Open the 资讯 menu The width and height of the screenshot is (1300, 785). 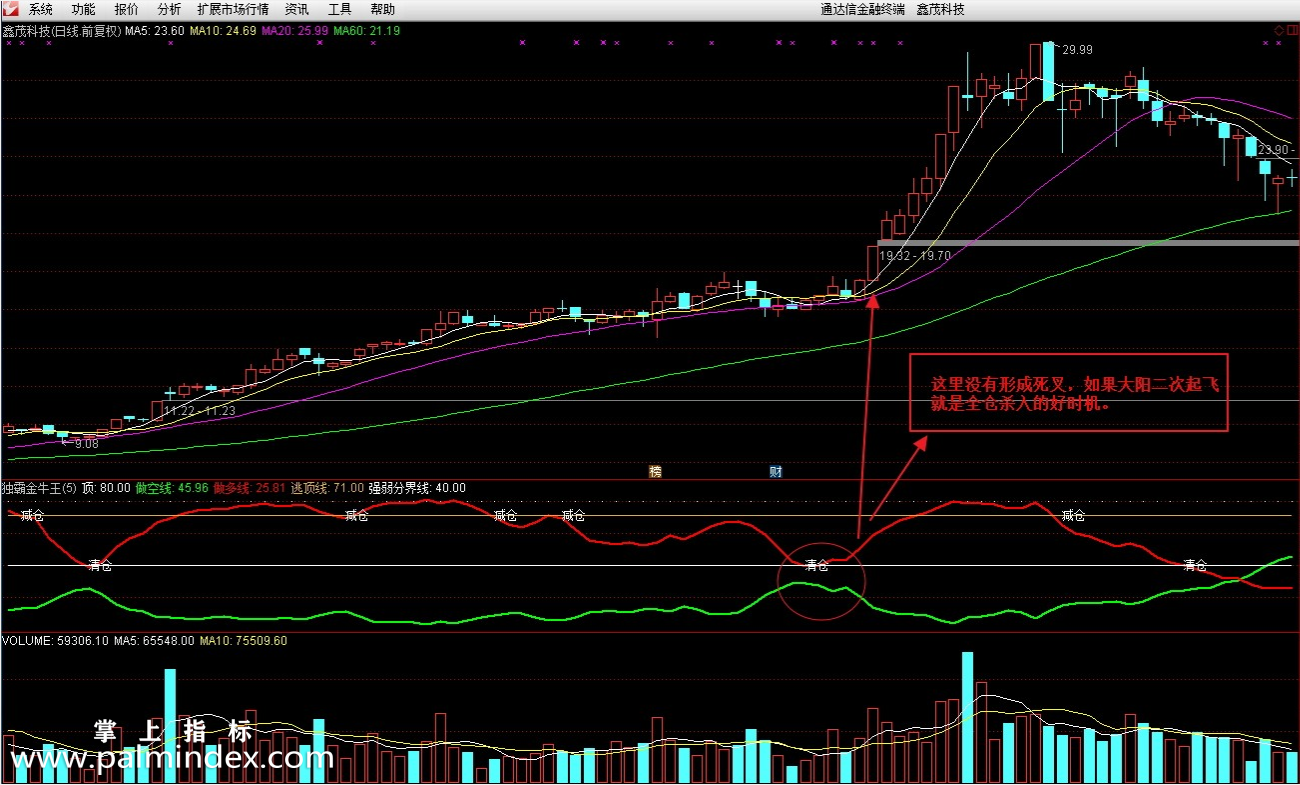tap(297, 9)
